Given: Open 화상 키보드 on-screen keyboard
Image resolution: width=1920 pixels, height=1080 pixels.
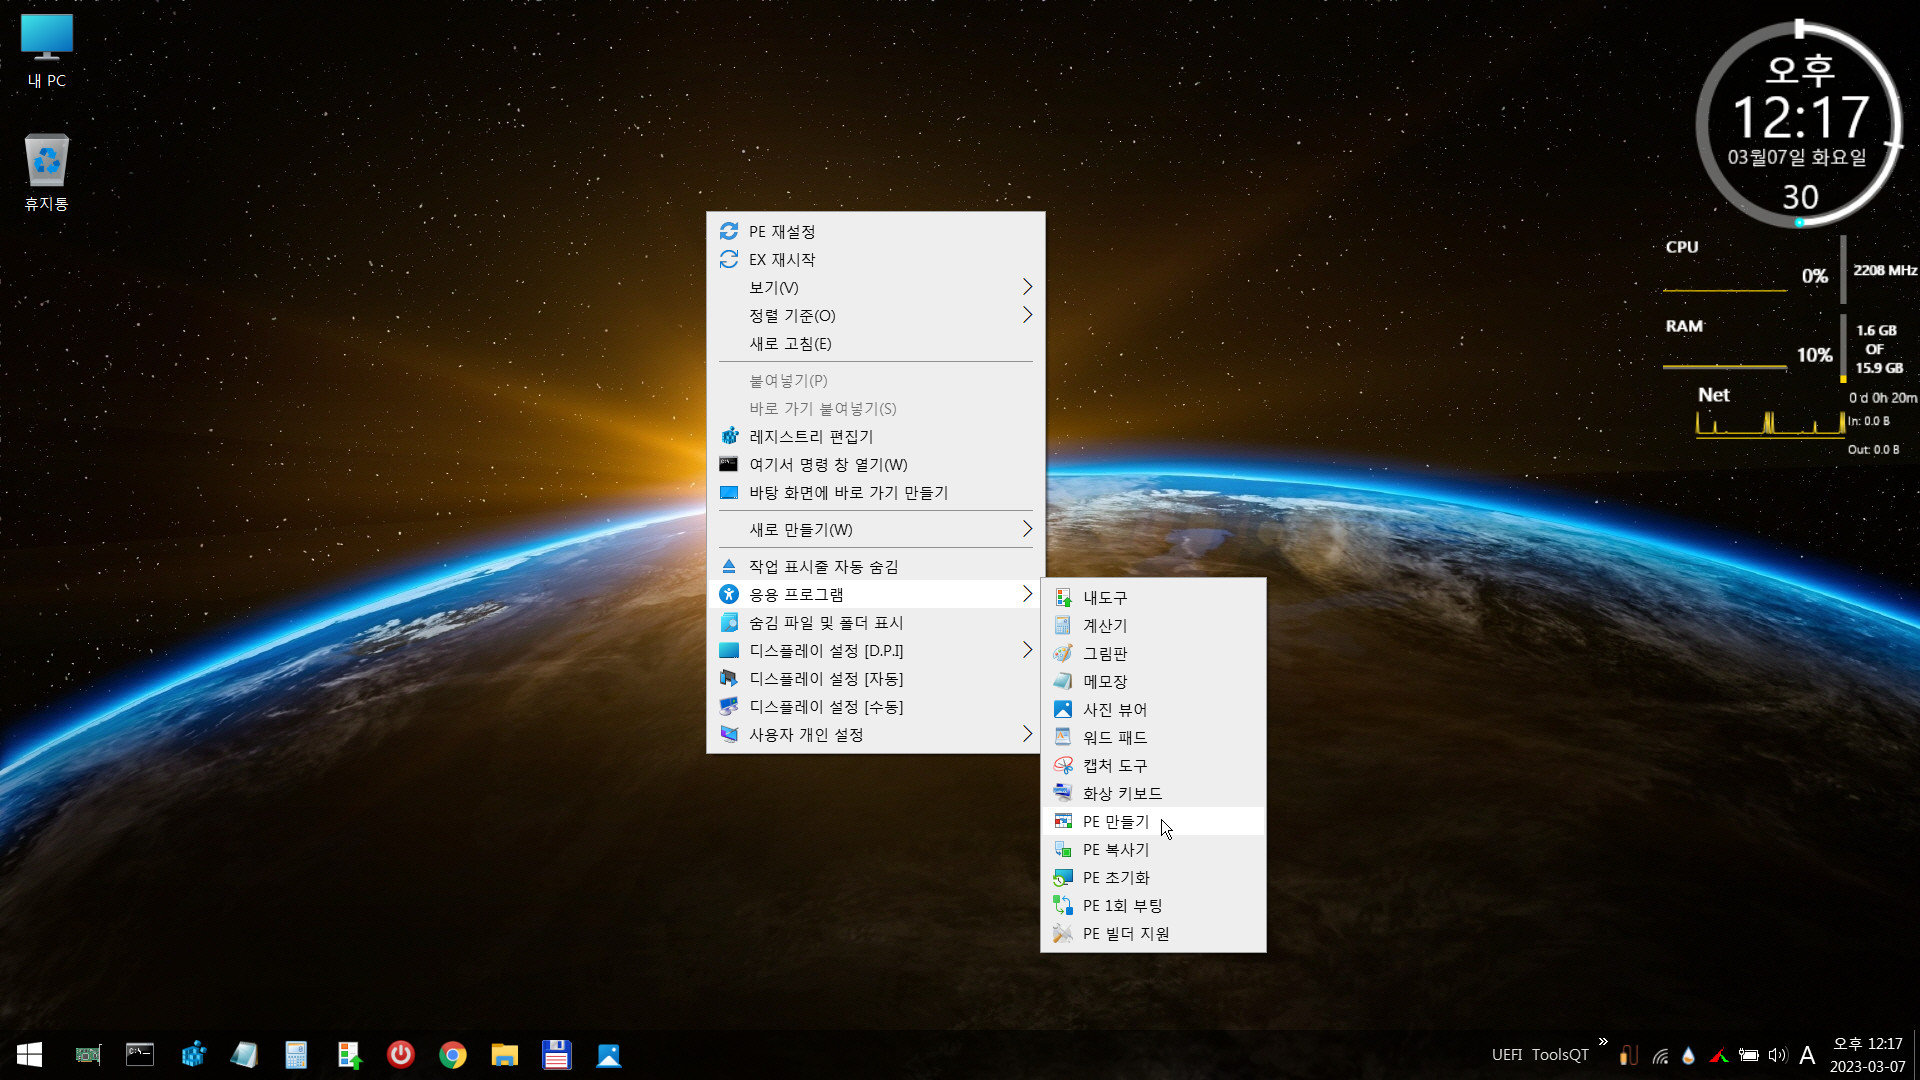Looking at the screenshot, I should [1153, 793].
